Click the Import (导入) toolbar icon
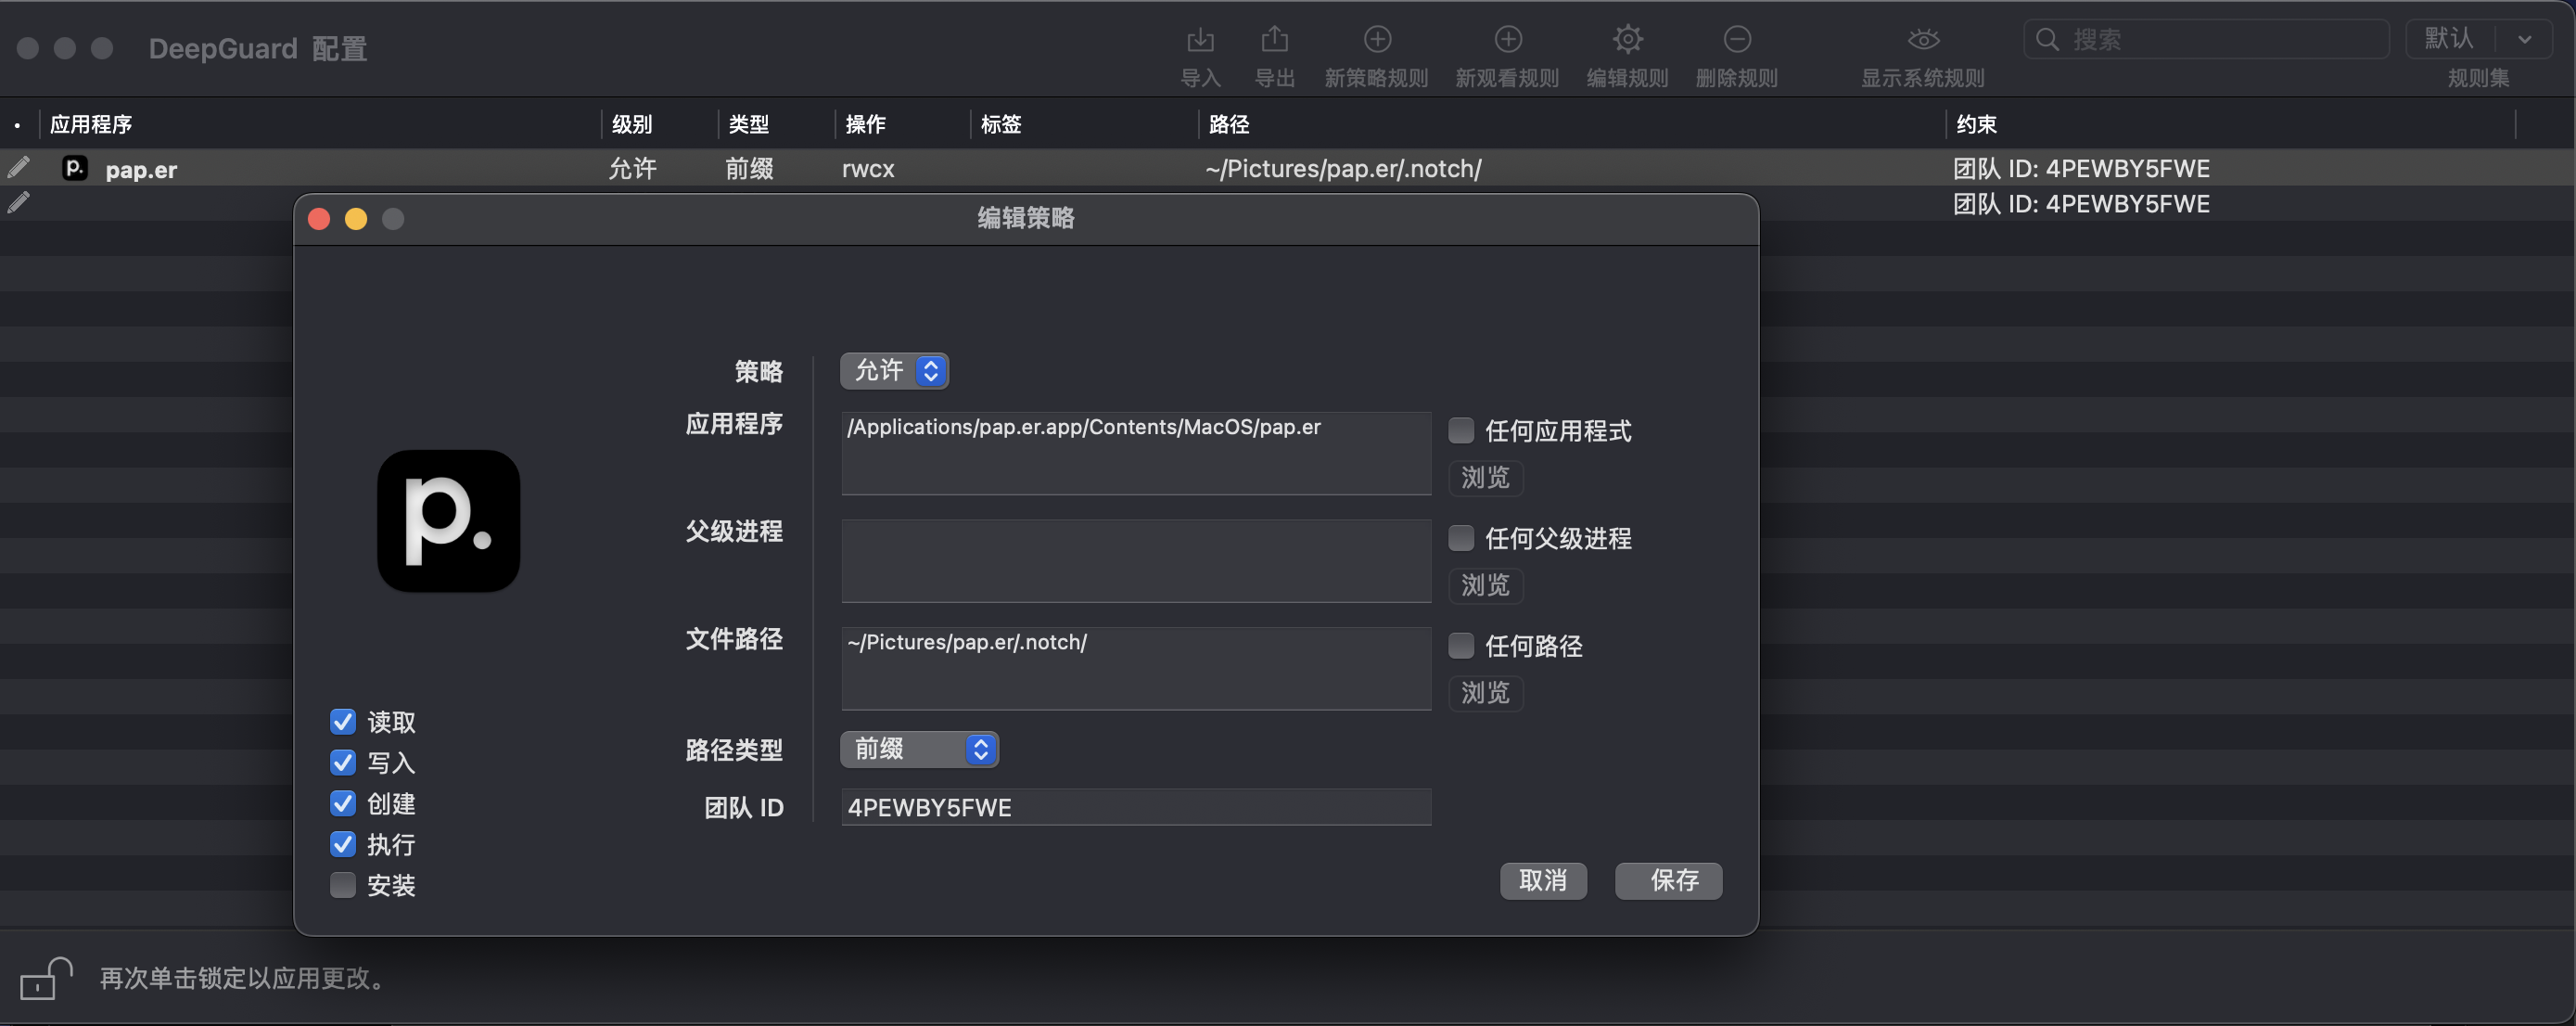The height and width of the screenshot is (1026, 2576). click(x=1199, y=40)
